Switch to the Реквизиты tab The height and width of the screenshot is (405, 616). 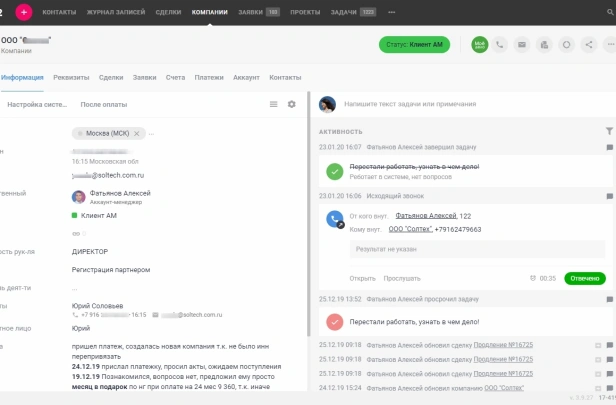coord(71,77)
